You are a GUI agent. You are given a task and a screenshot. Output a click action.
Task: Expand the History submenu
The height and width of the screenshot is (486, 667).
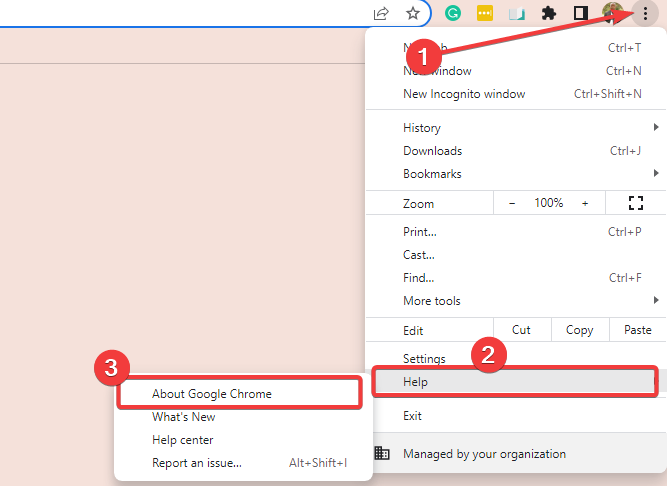516,128
